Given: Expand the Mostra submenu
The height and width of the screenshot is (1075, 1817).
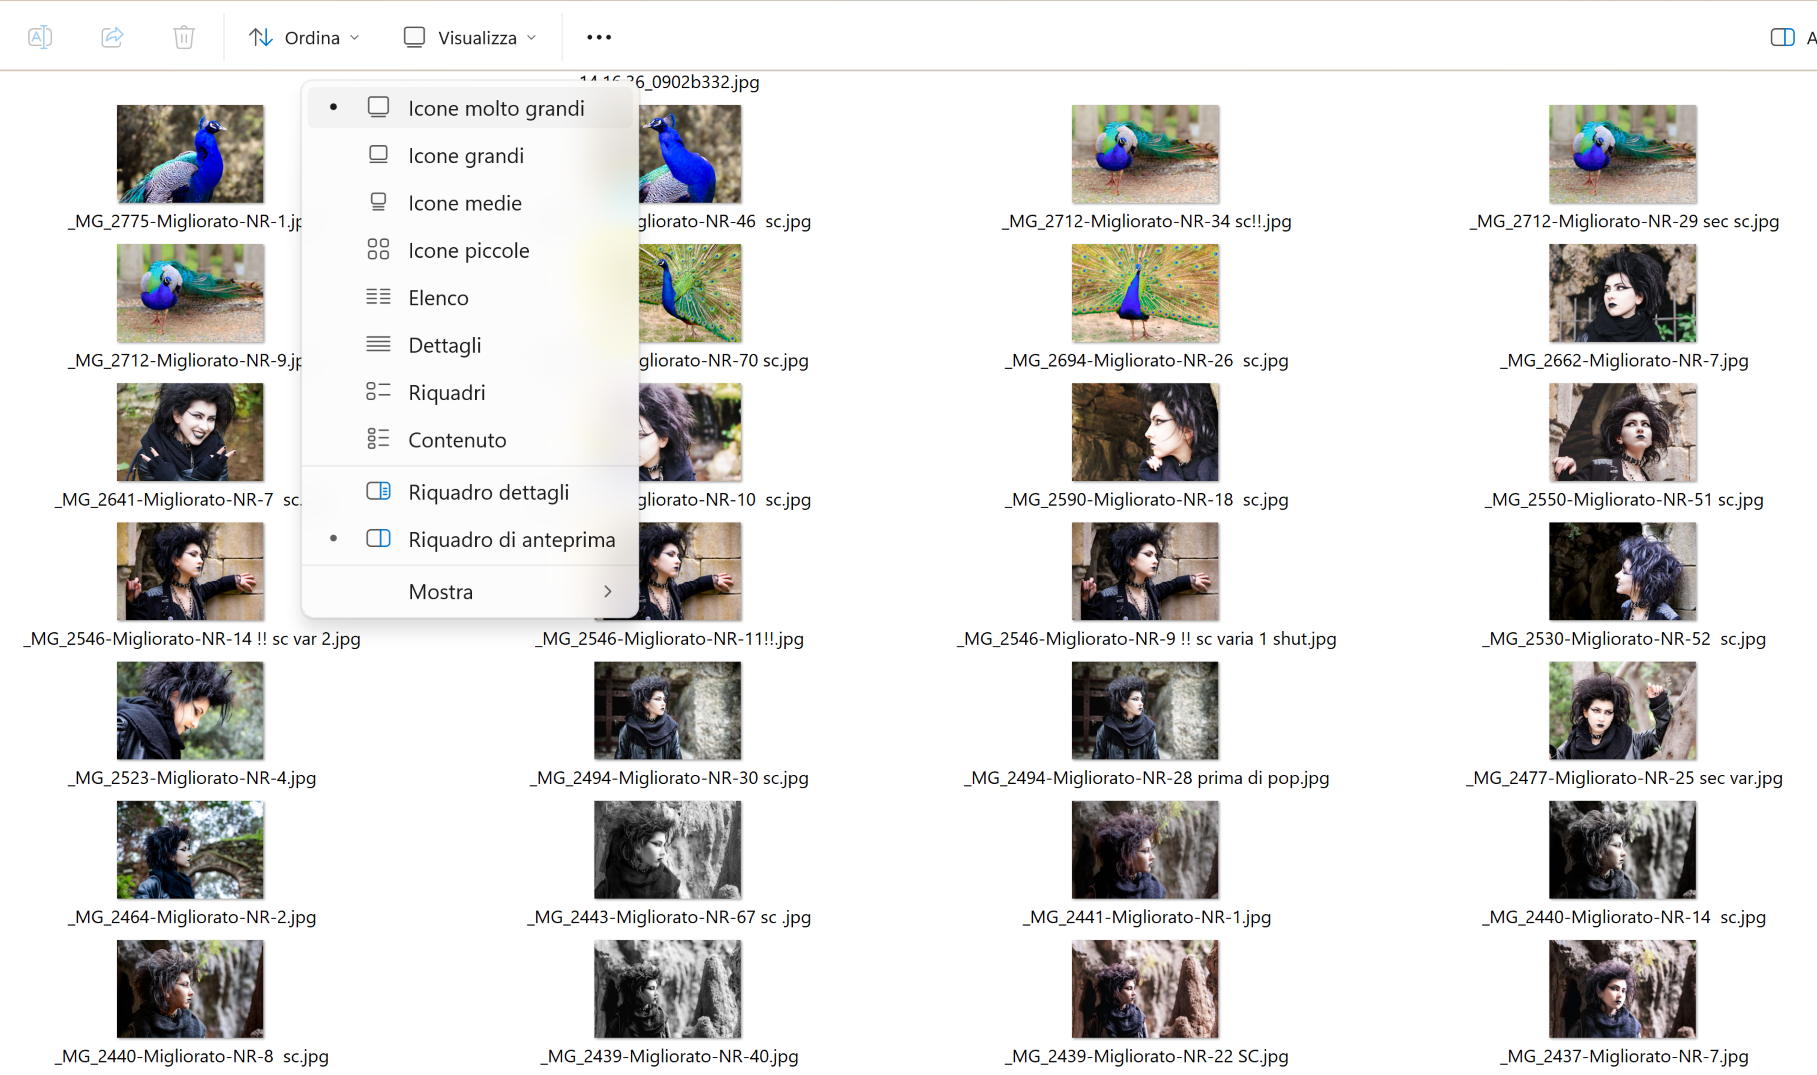Looking at the screenshot, I should tap(470, 591).
